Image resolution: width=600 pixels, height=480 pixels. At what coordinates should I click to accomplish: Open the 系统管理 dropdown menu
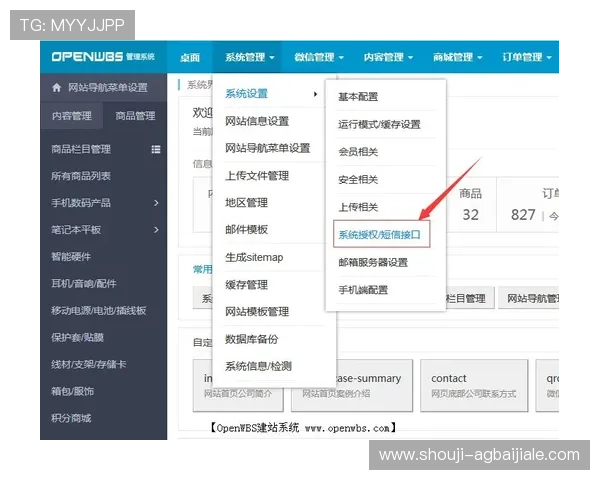coord(249,57)
